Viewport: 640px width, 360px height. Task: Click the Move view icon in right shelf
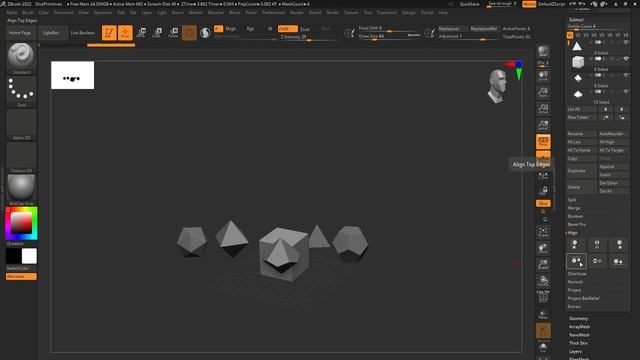(543, 249)
